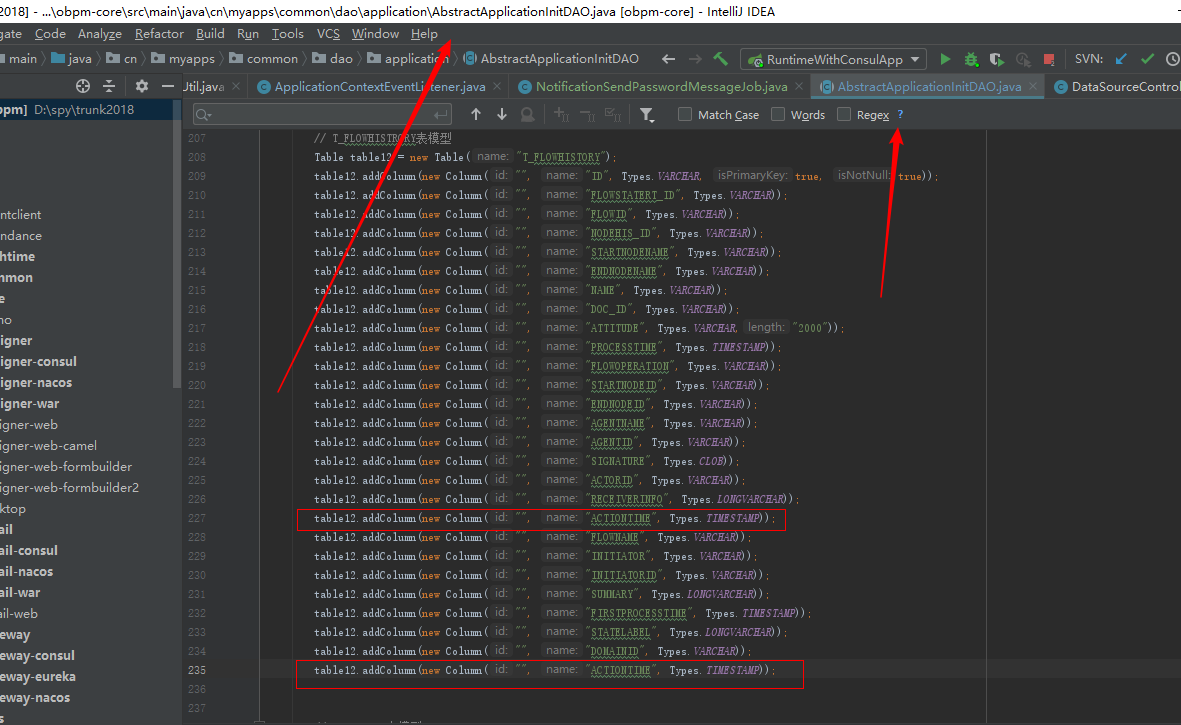Close the NotificationSendPasswordMessageJob.java tab
The width and height of the screenshot is (1181, 725).
point(799,87)
